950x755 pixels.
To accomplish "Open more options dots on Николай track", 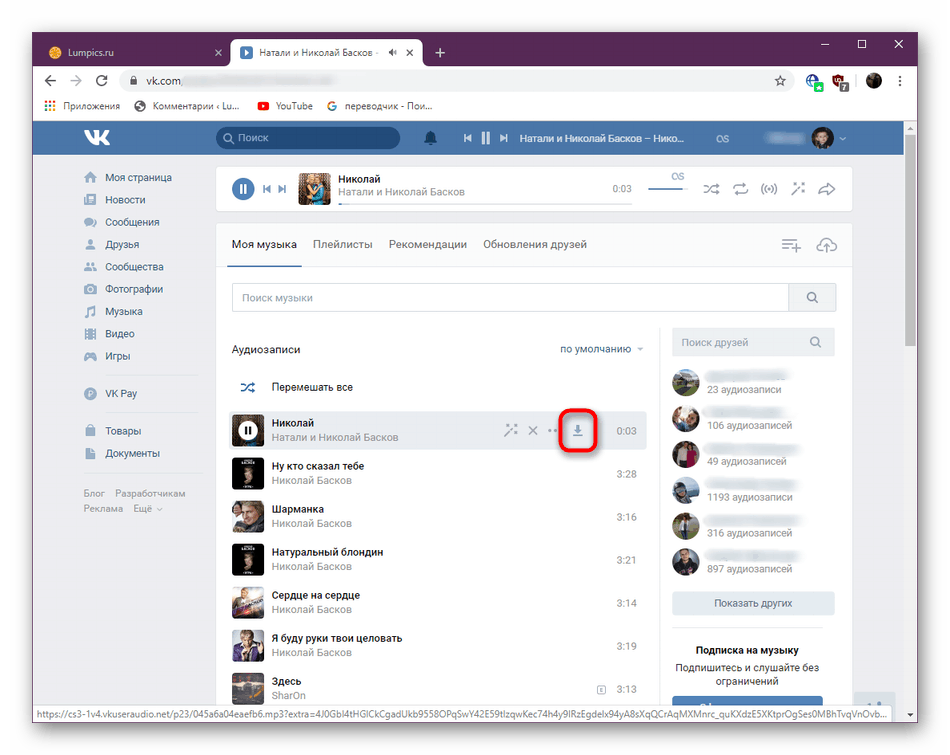I will click(552, 431).
